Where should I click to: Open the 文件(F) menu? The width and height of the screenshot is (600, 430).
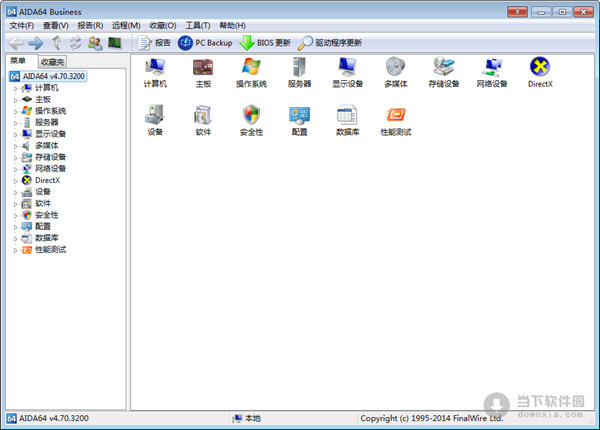(22, 26)
